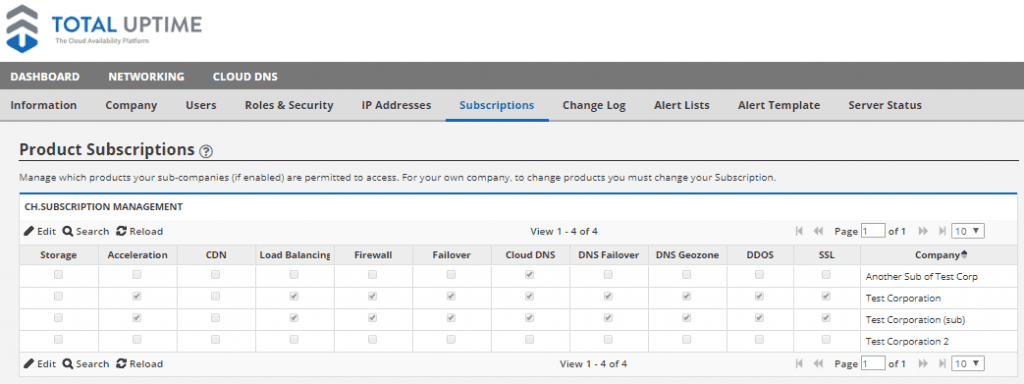The image size is (1024, 384).
Task: Open the DASHBOARD menu
Action: pyautogui.click(x=45, y=77)
